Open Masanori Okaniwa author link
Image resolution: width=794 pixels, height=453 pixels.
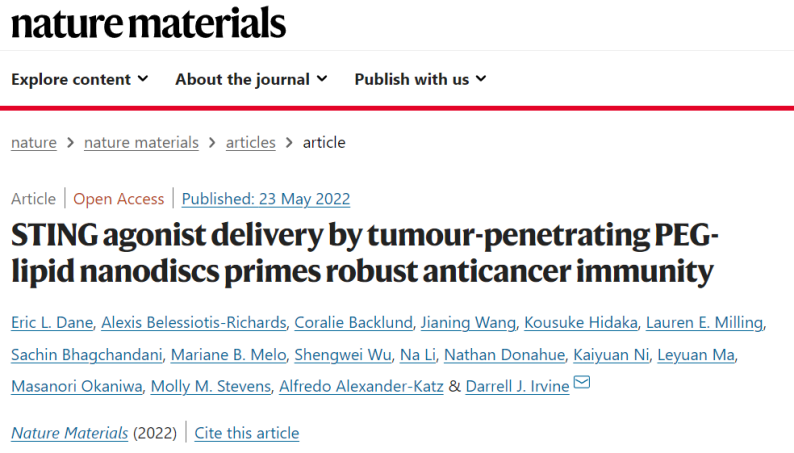[x=77, y=386]
